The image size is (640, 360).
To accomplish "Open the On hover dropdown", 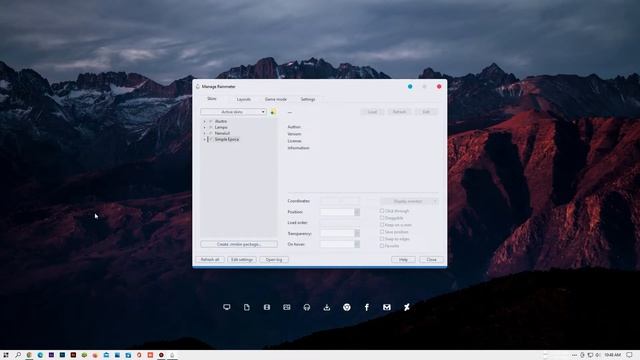I will click(x=340, y=244).
